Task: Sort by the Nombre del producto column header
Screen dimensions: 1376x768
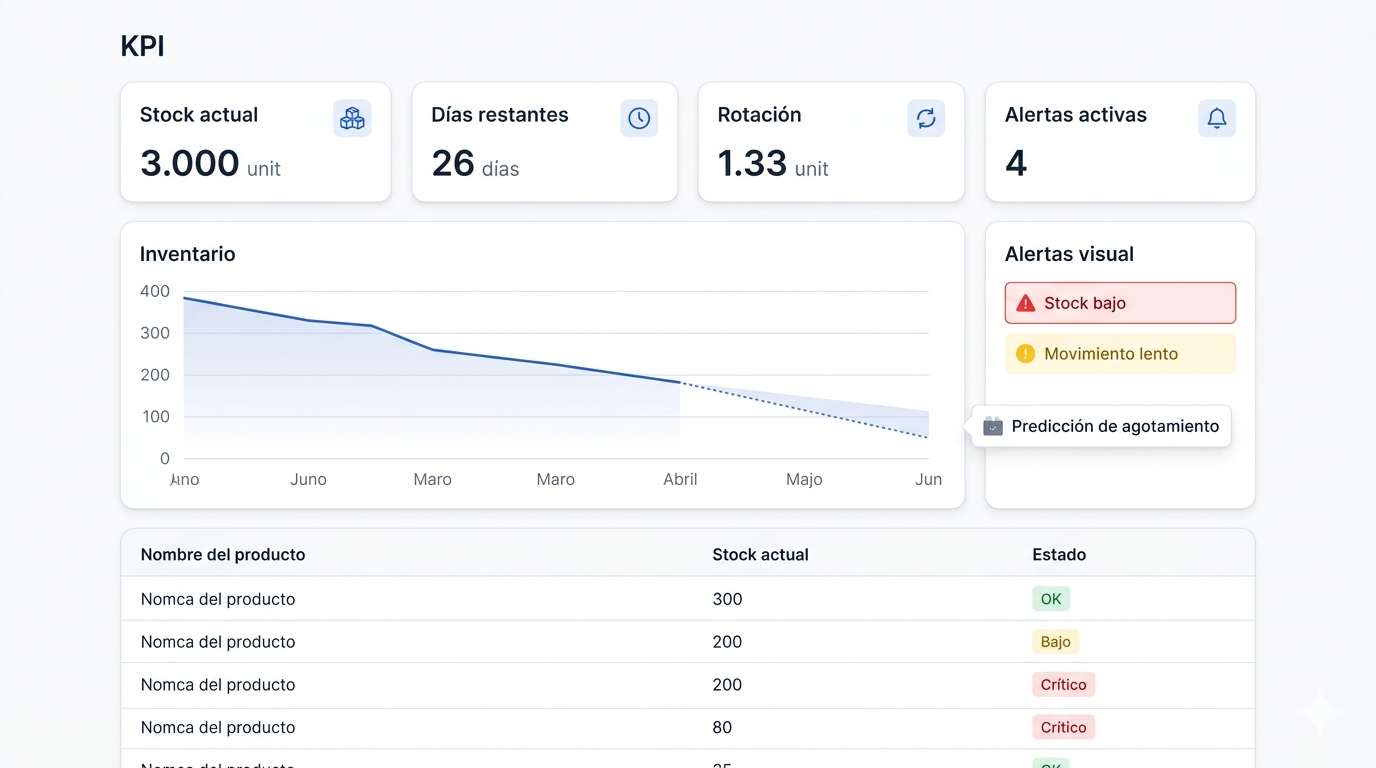Action: pyautogui.click(x=221, y=554)
